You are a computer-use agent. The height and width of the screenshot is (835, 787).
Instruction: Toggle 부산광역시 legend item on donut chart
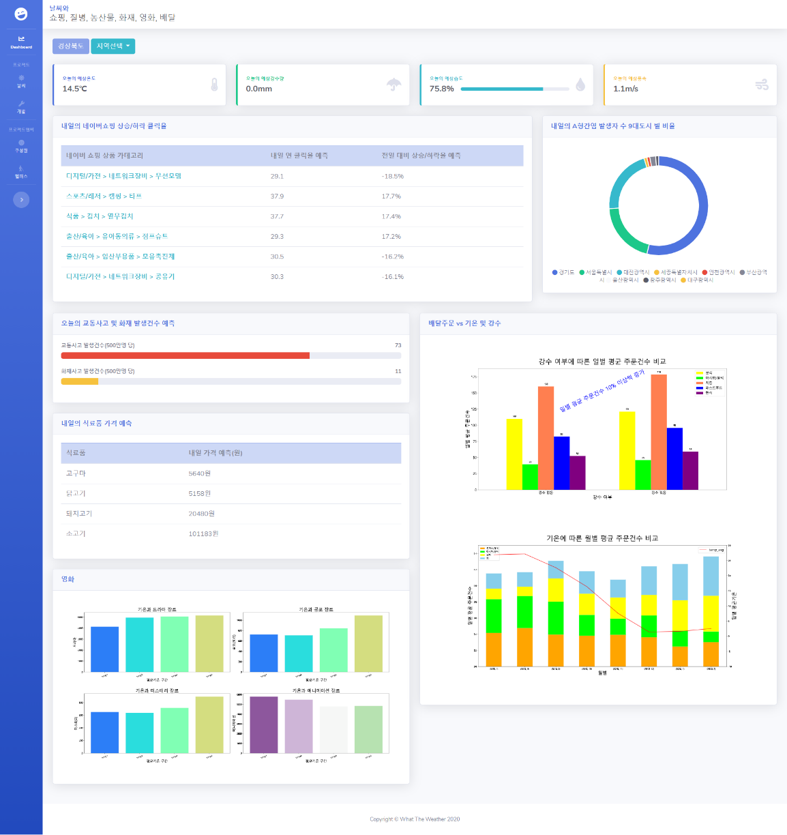click(x=753, y=272)
